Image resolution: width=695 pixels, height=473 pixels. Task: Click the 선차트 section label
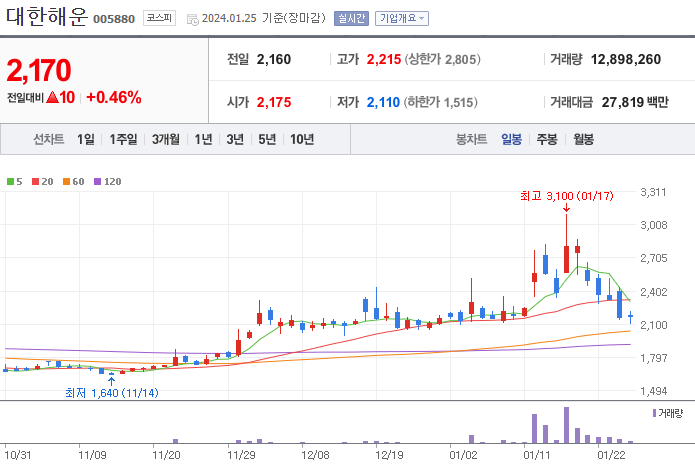tap(49, 140)
